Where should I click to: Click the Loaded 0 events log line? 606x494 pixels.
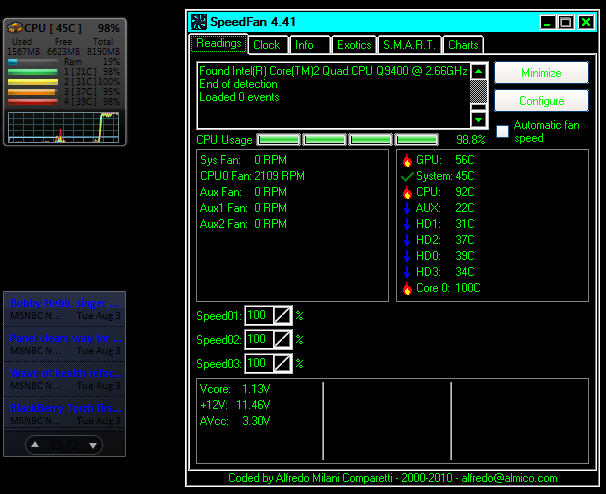(239, 97)
